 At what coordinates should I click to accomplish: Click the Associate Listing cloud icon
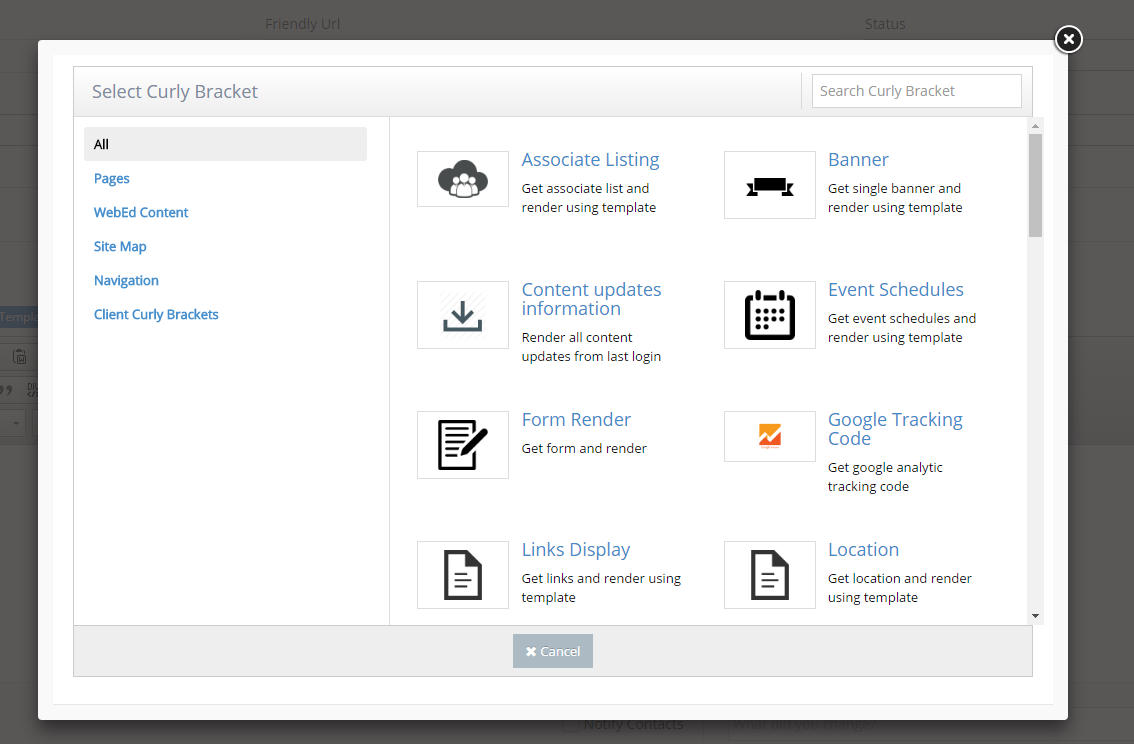(462, 180)
